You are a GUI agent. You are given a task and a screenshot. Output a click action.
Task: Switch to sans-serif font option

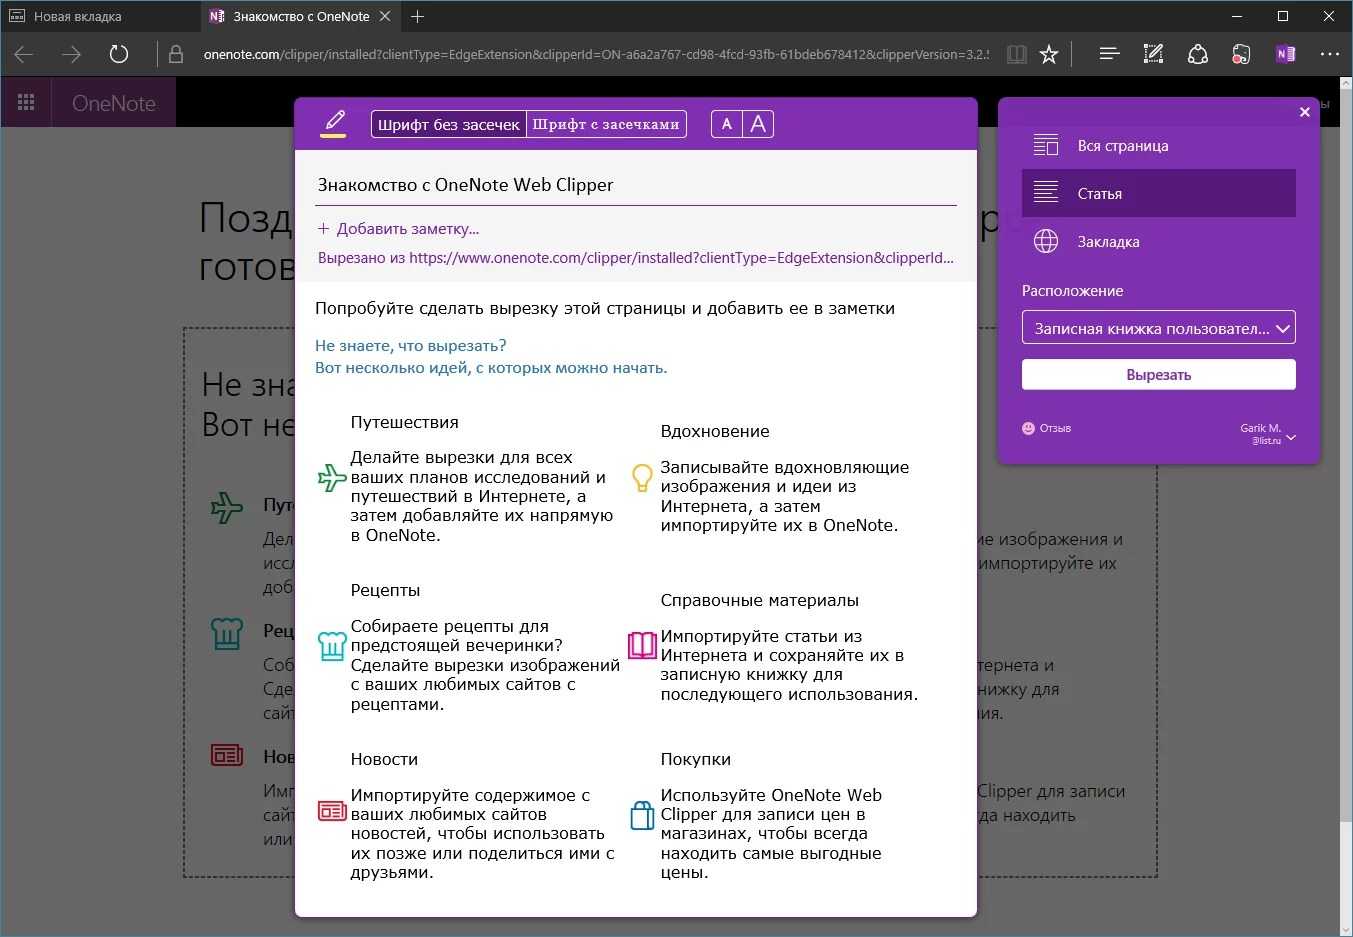449,124
